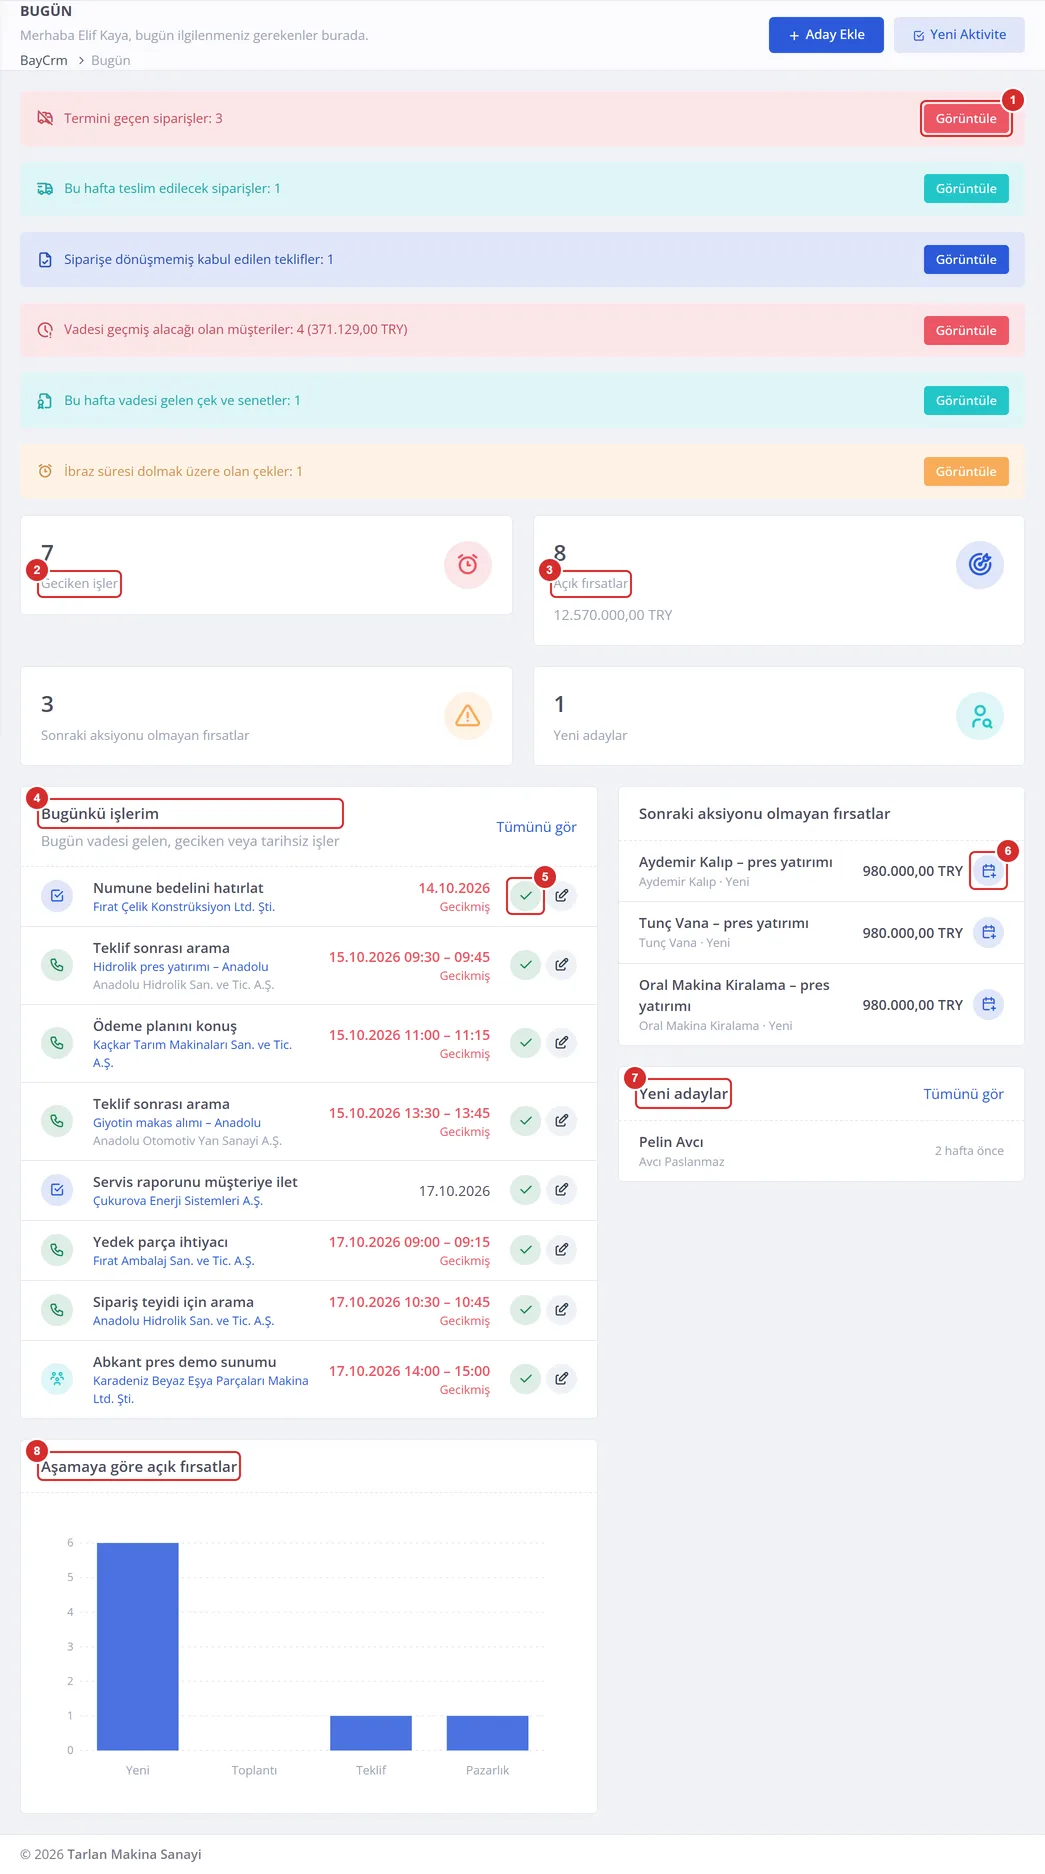1045x1874 pixels.
Task: Complete the "Yedek parça ihtiyacı" call
Action: pos(525,1250)
